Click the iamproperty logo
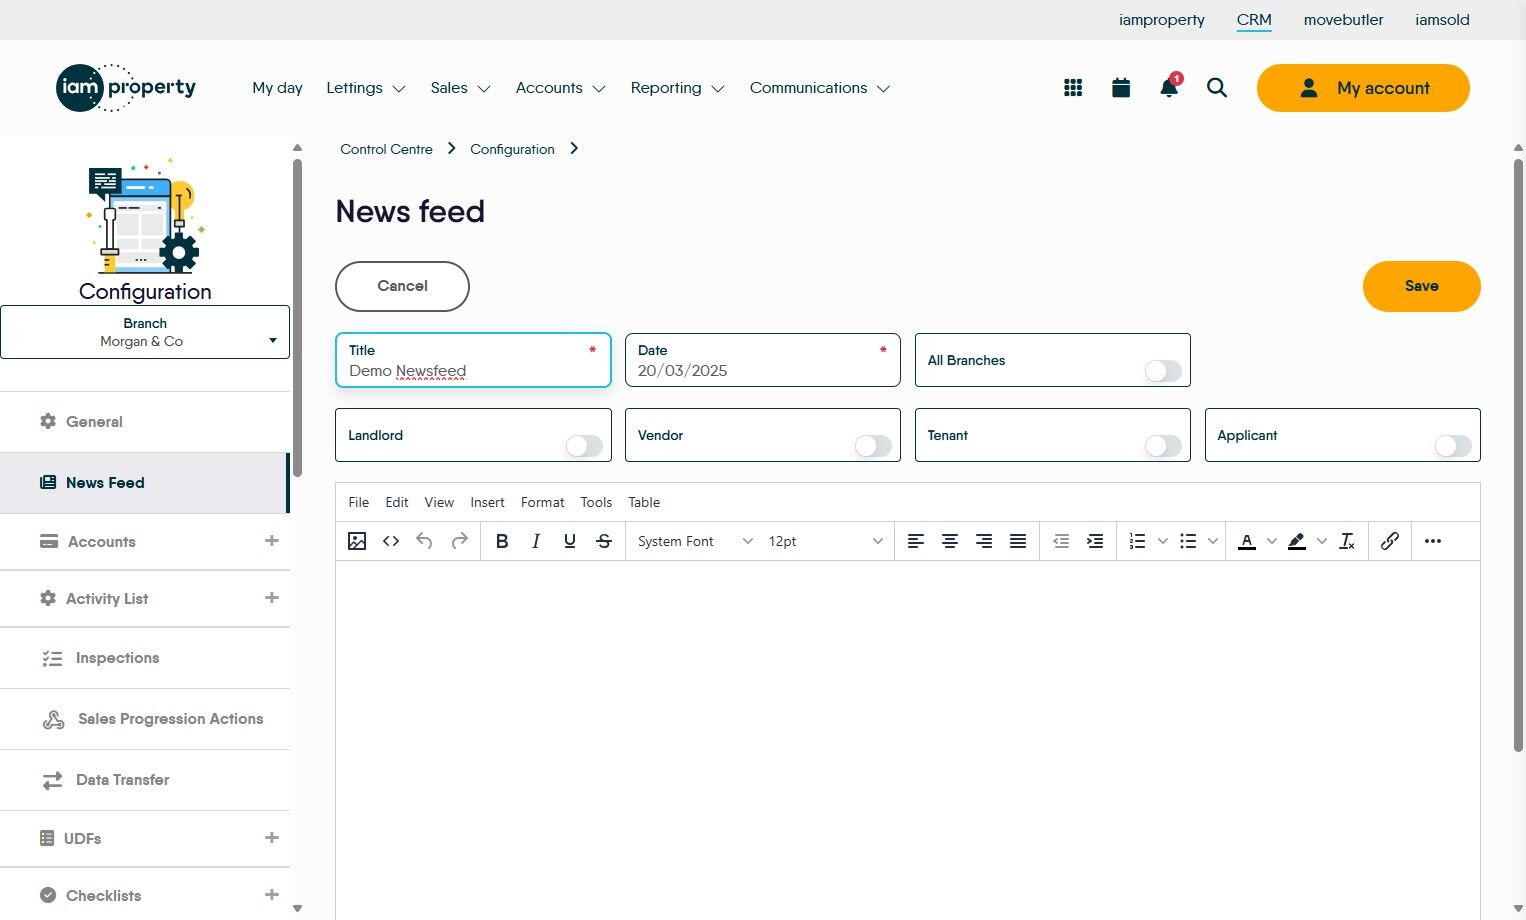 126,88
